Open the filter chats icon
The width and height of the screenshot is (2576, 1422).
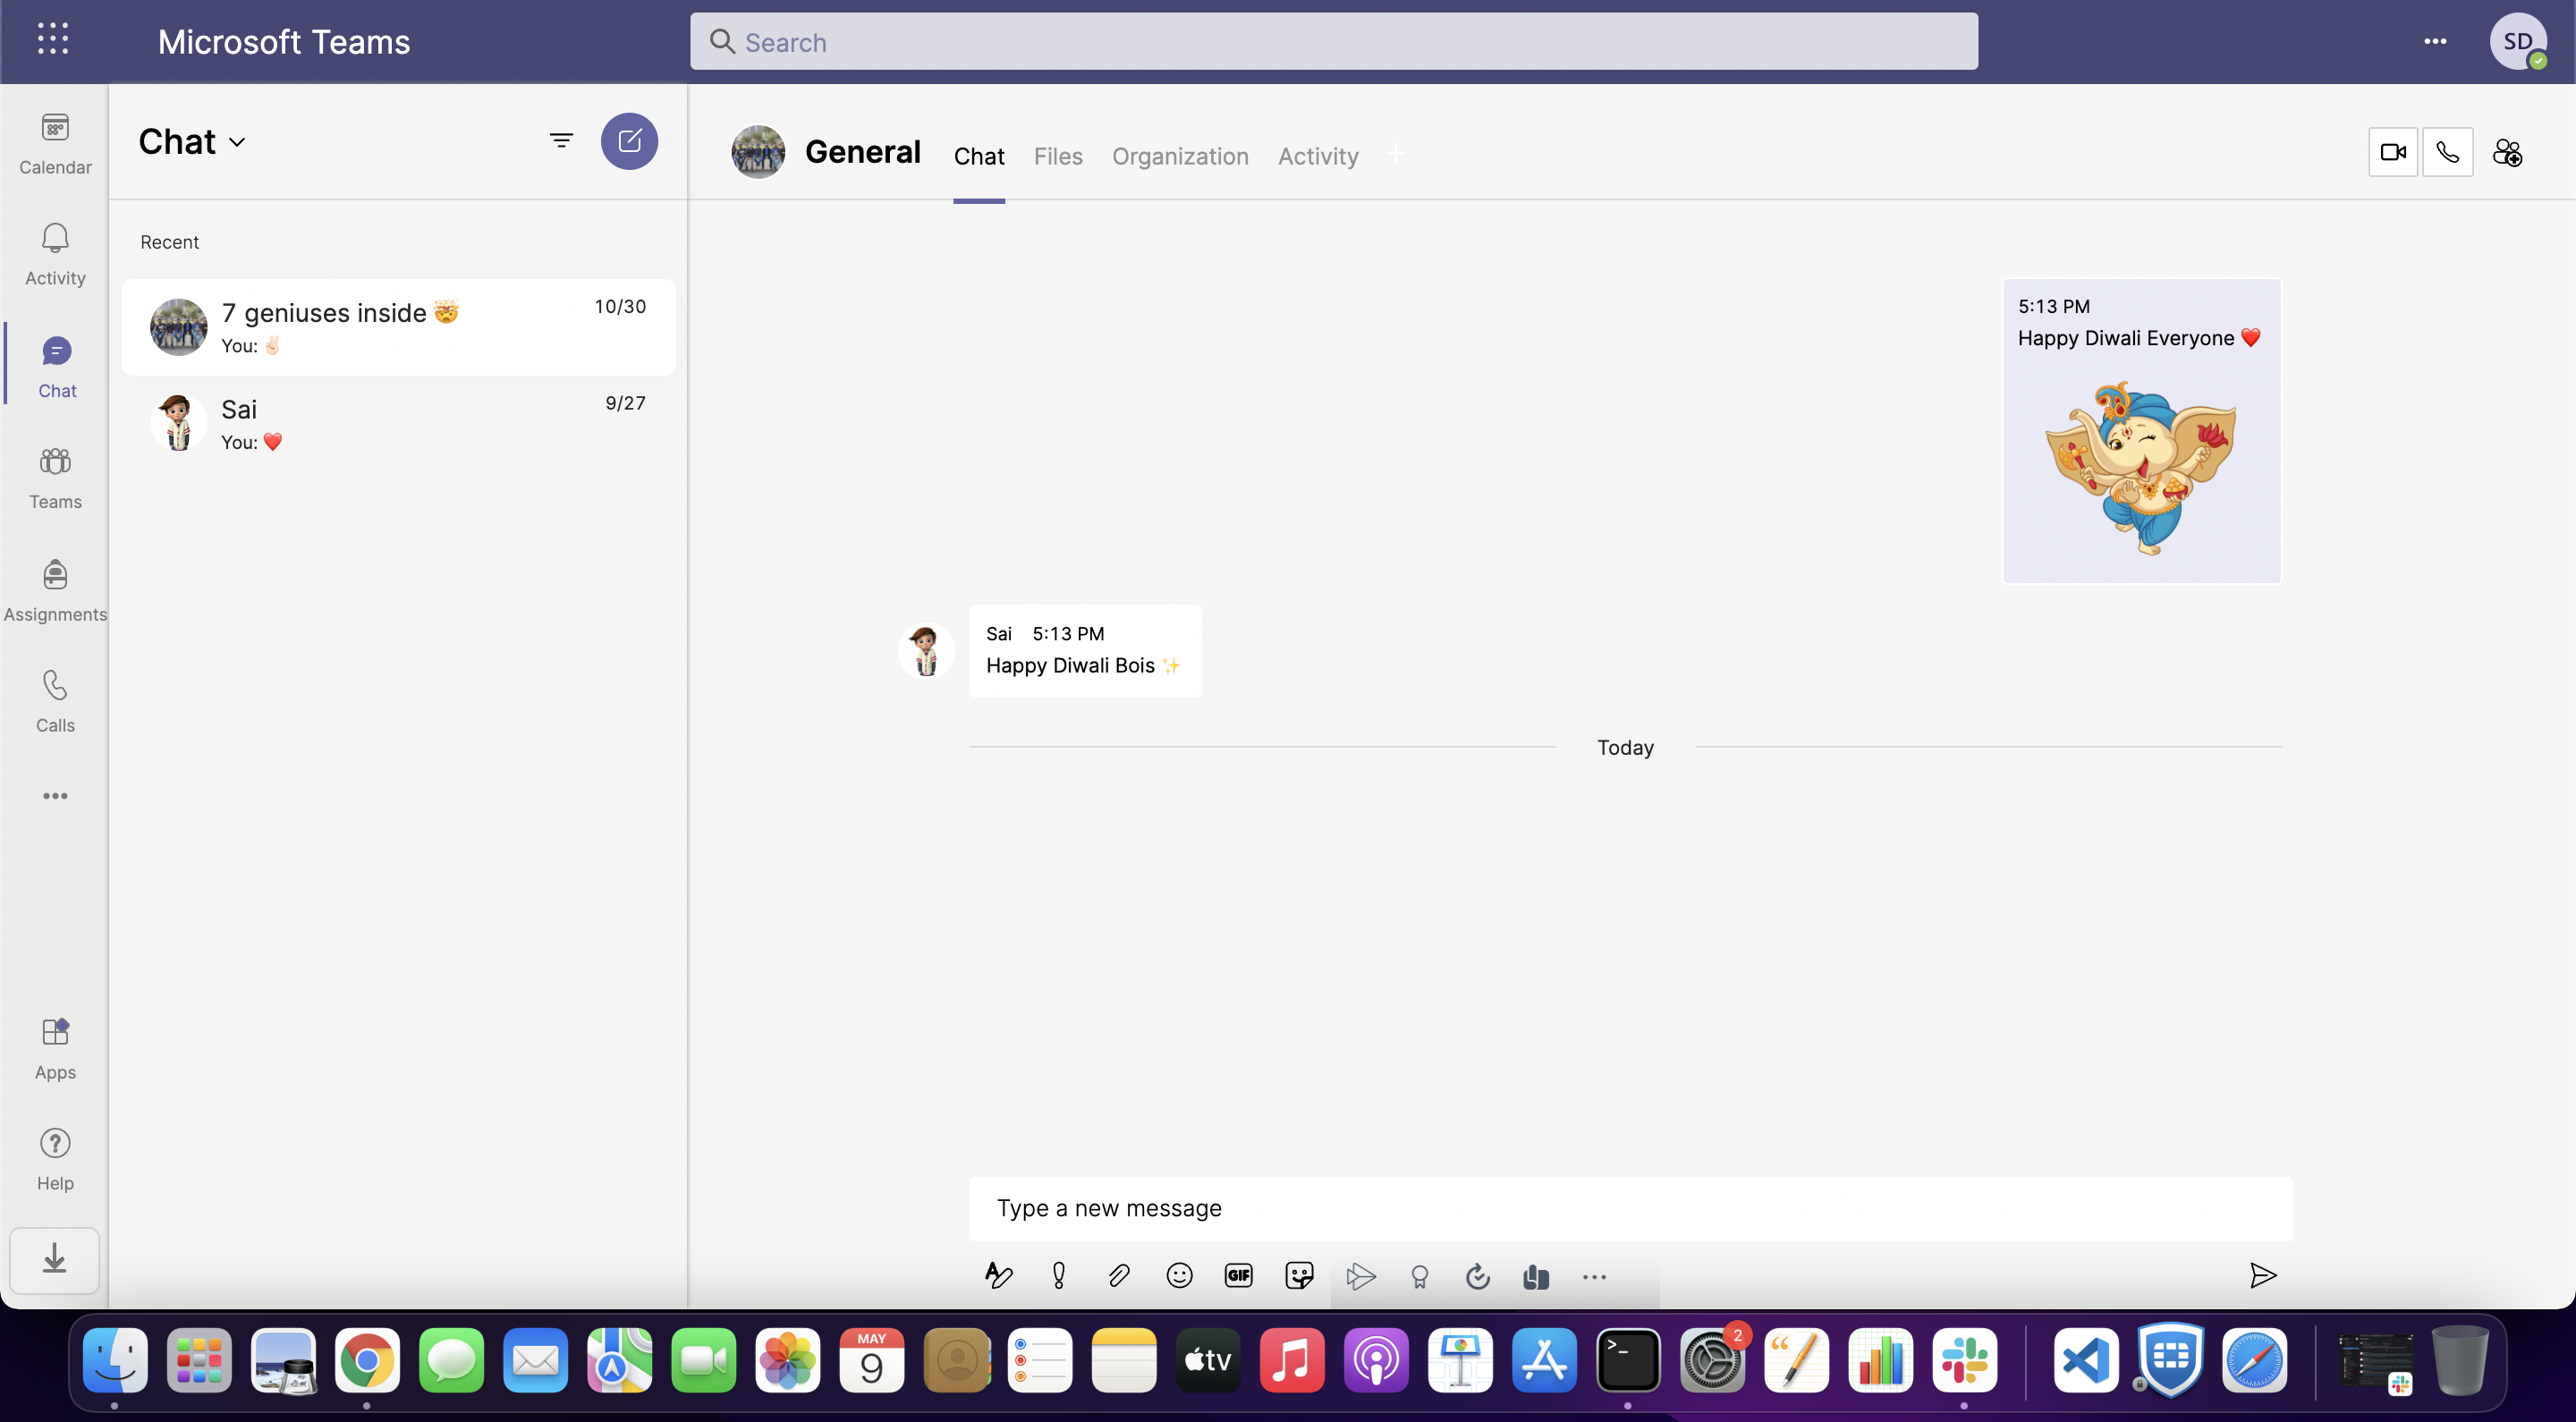click(561, 141)
